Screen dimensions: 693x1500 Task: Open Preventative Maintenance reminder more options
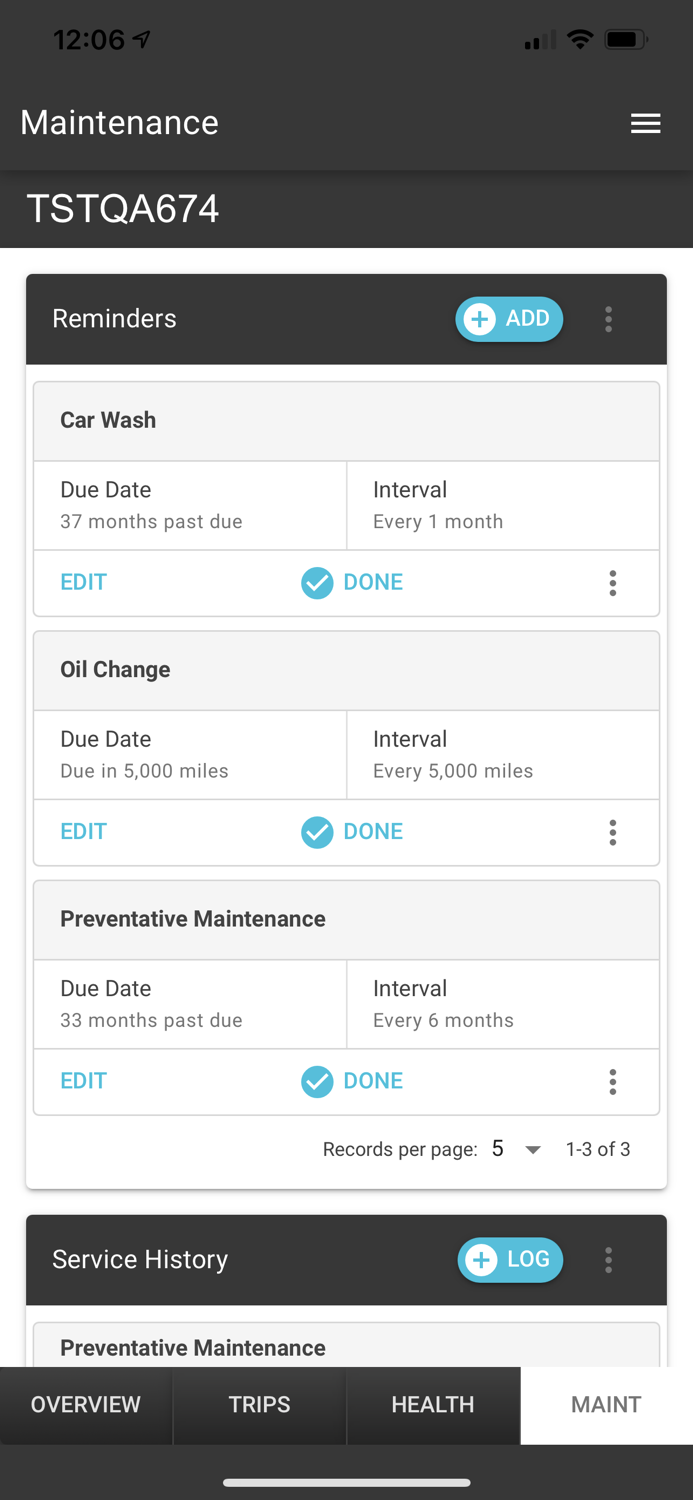point(613,1081)
